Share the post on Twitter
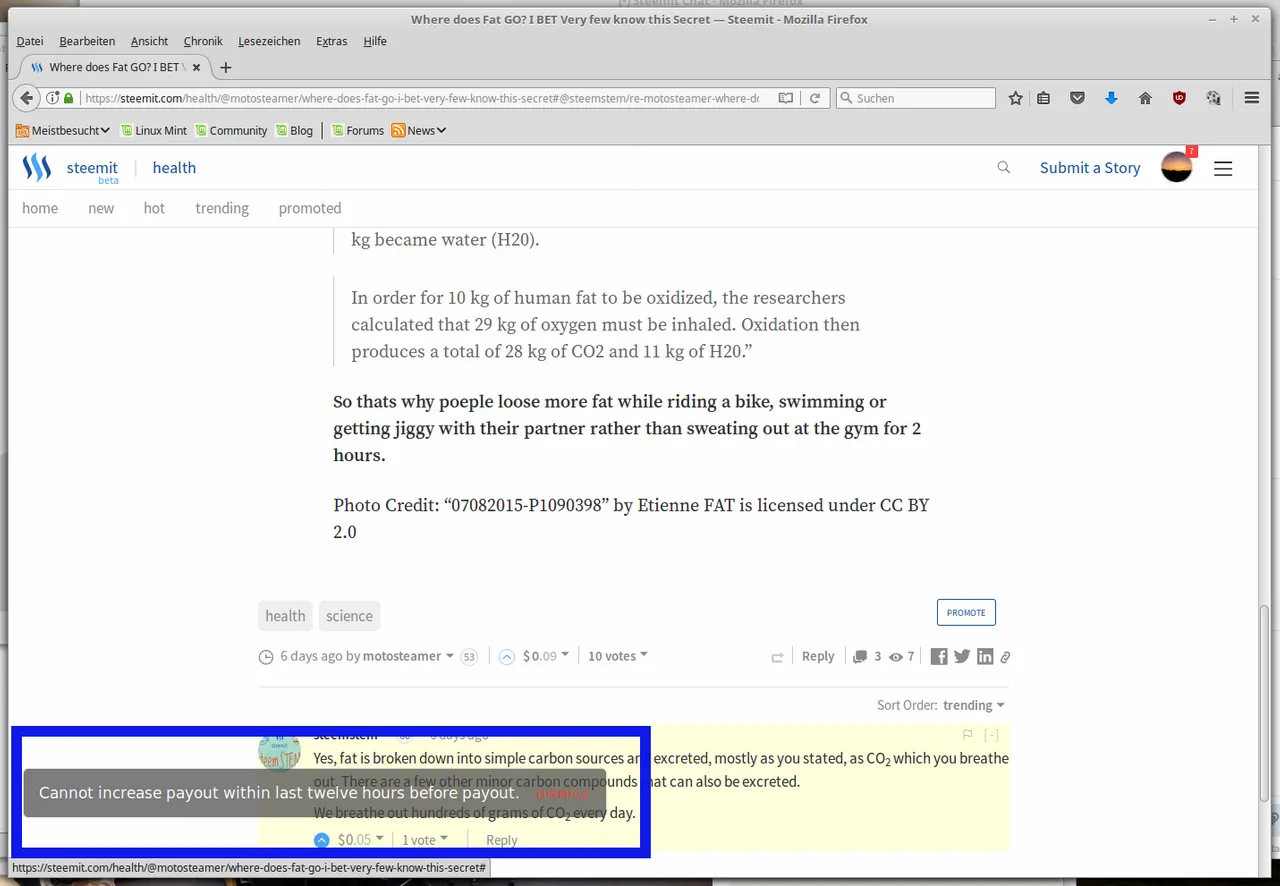Image resolution: width=1280 pixels, height=886 pixels. click(x=962, y=657)
